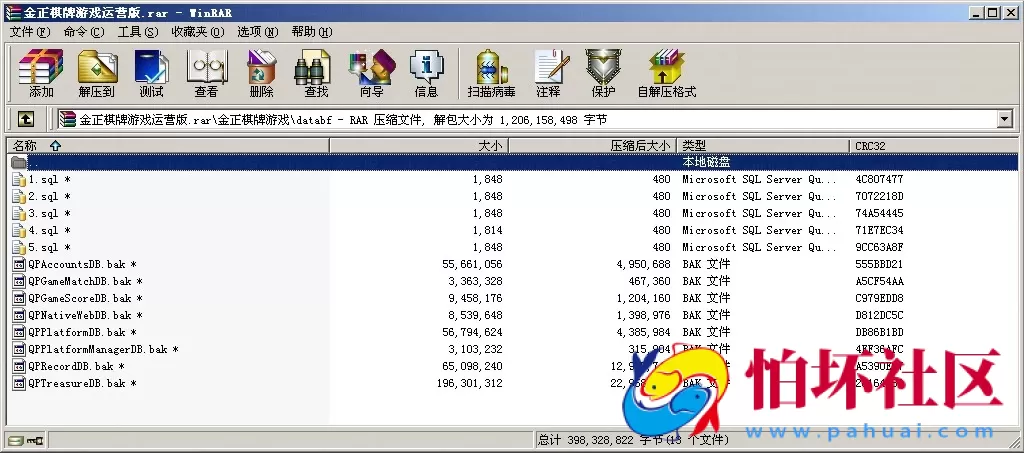Click the 本地磁盘 type cell

click(706, 162)
